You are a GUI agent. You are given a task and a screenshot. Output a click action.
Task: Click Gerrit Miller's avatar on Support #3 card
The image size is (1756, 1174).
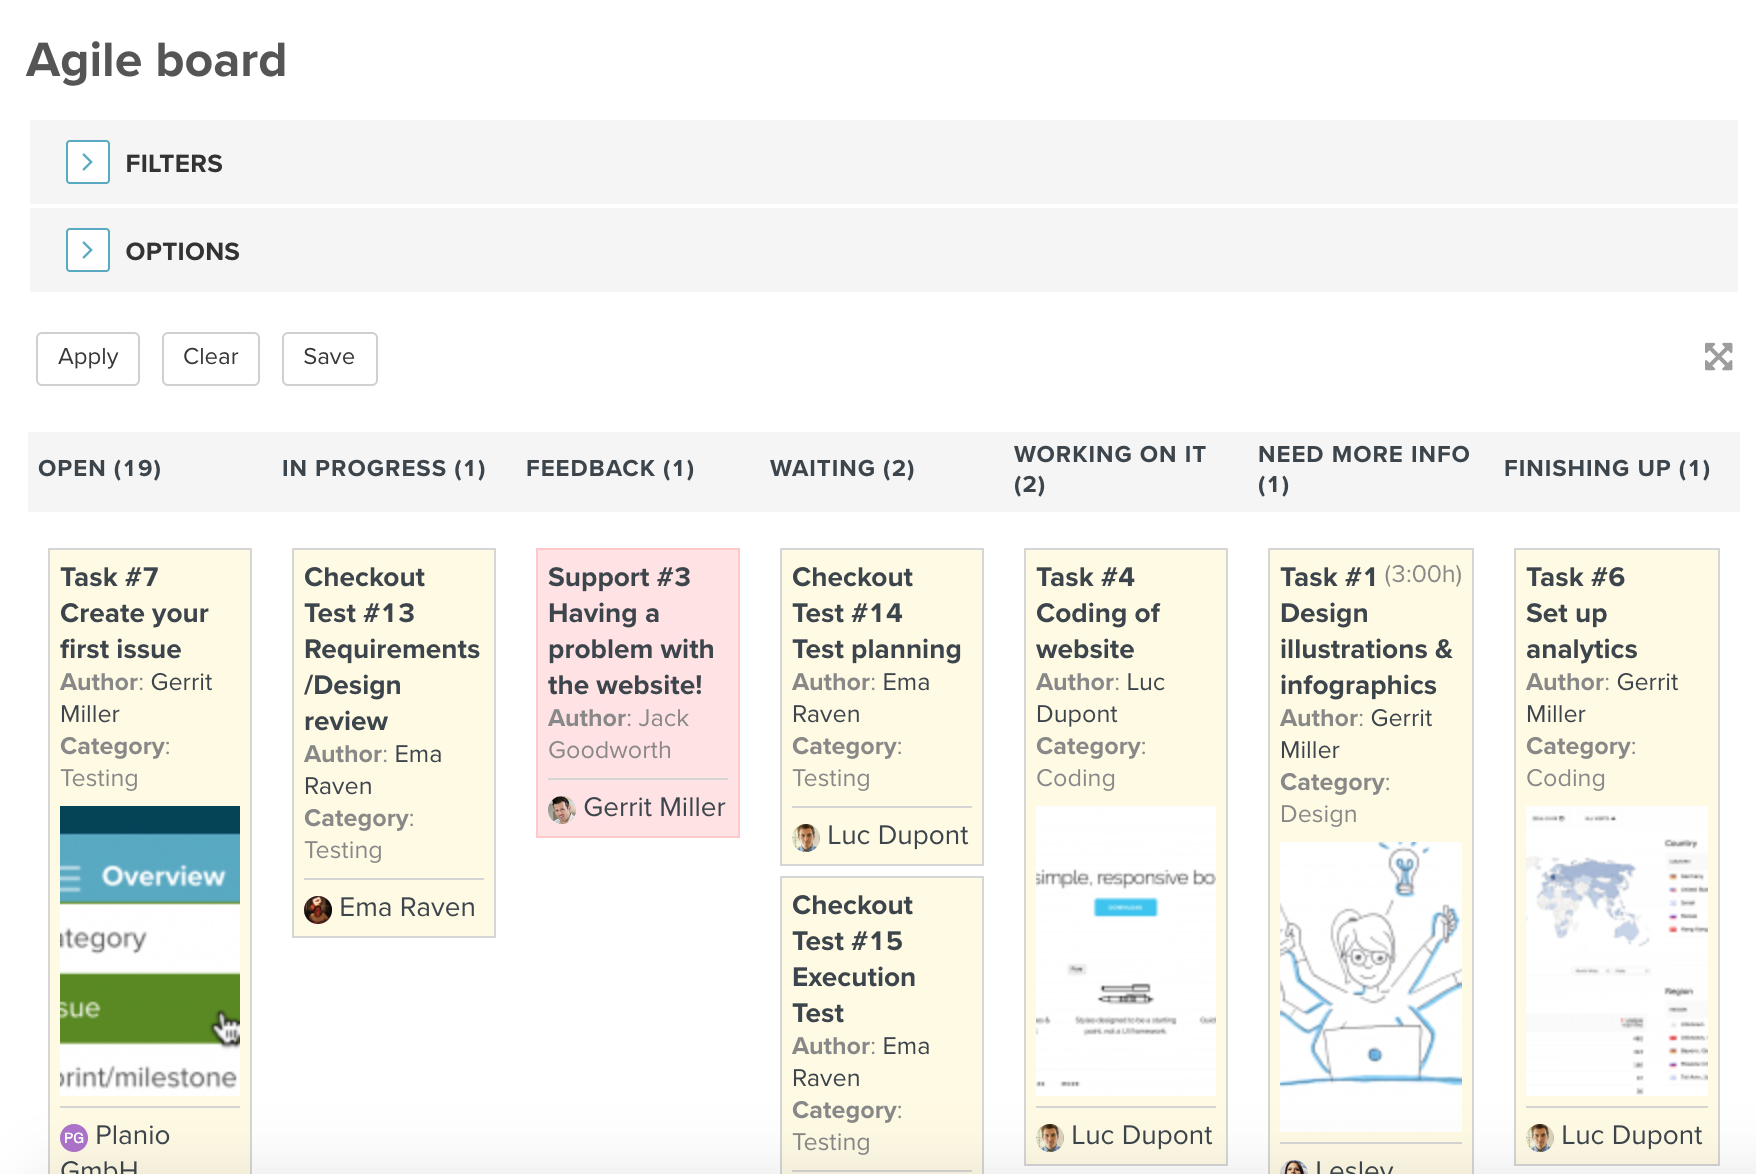tap(562, 809)
